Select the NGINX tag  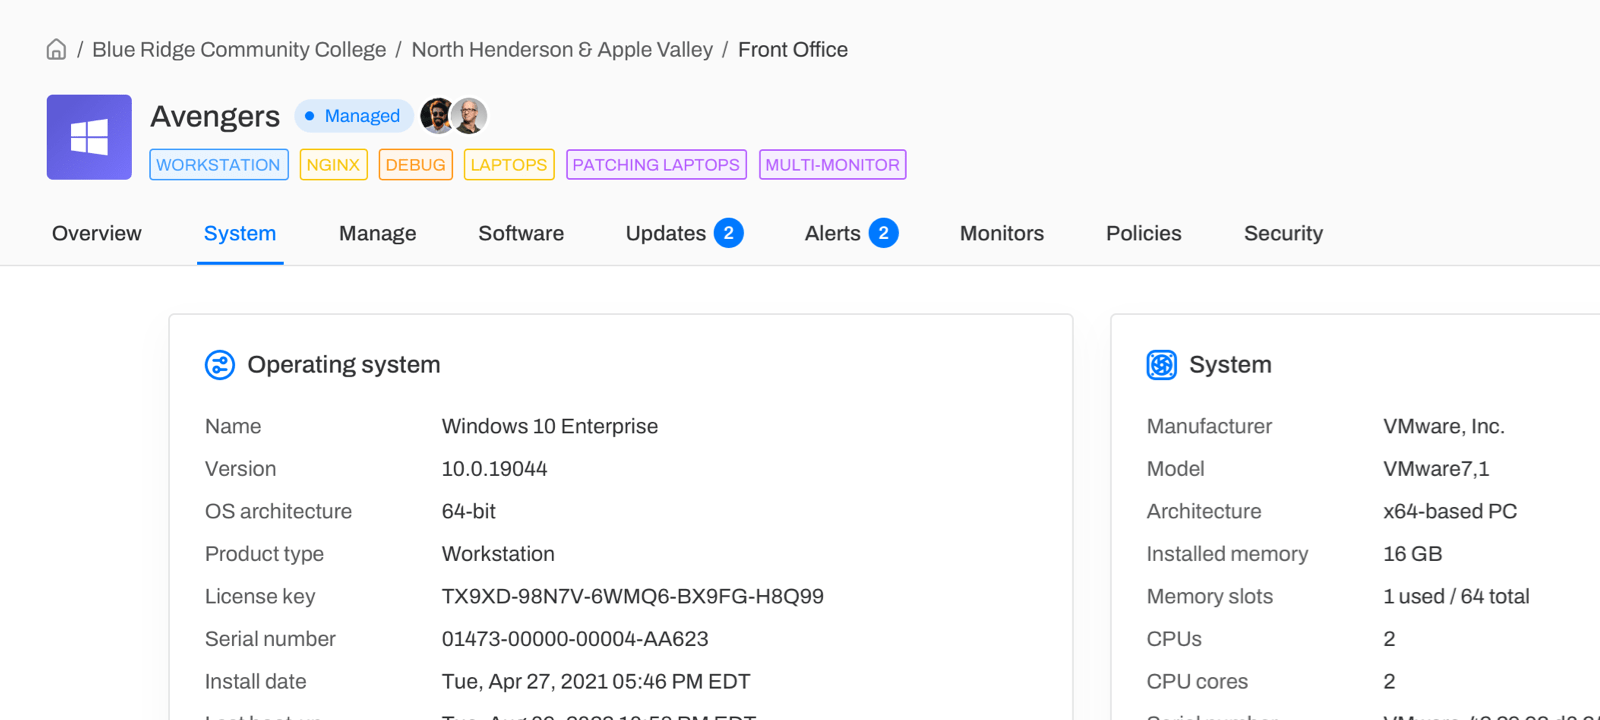334,165
